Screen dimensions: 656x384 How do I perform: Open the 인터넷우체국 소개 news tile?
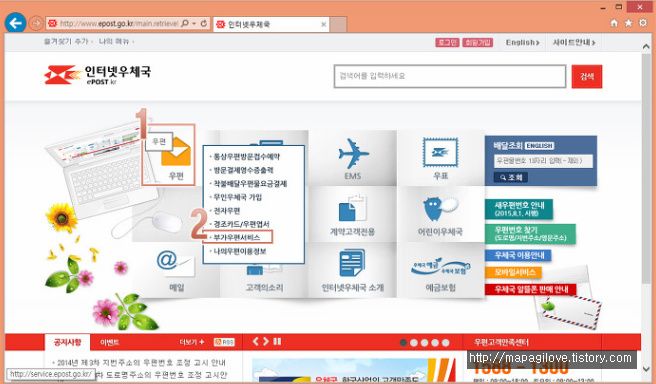point(353,270)
